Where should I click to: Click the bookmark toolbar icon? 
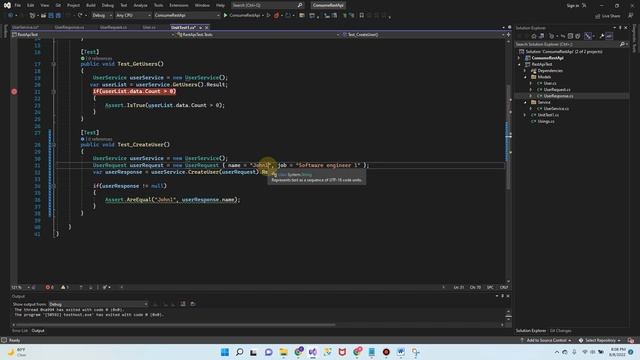[362, 16]
